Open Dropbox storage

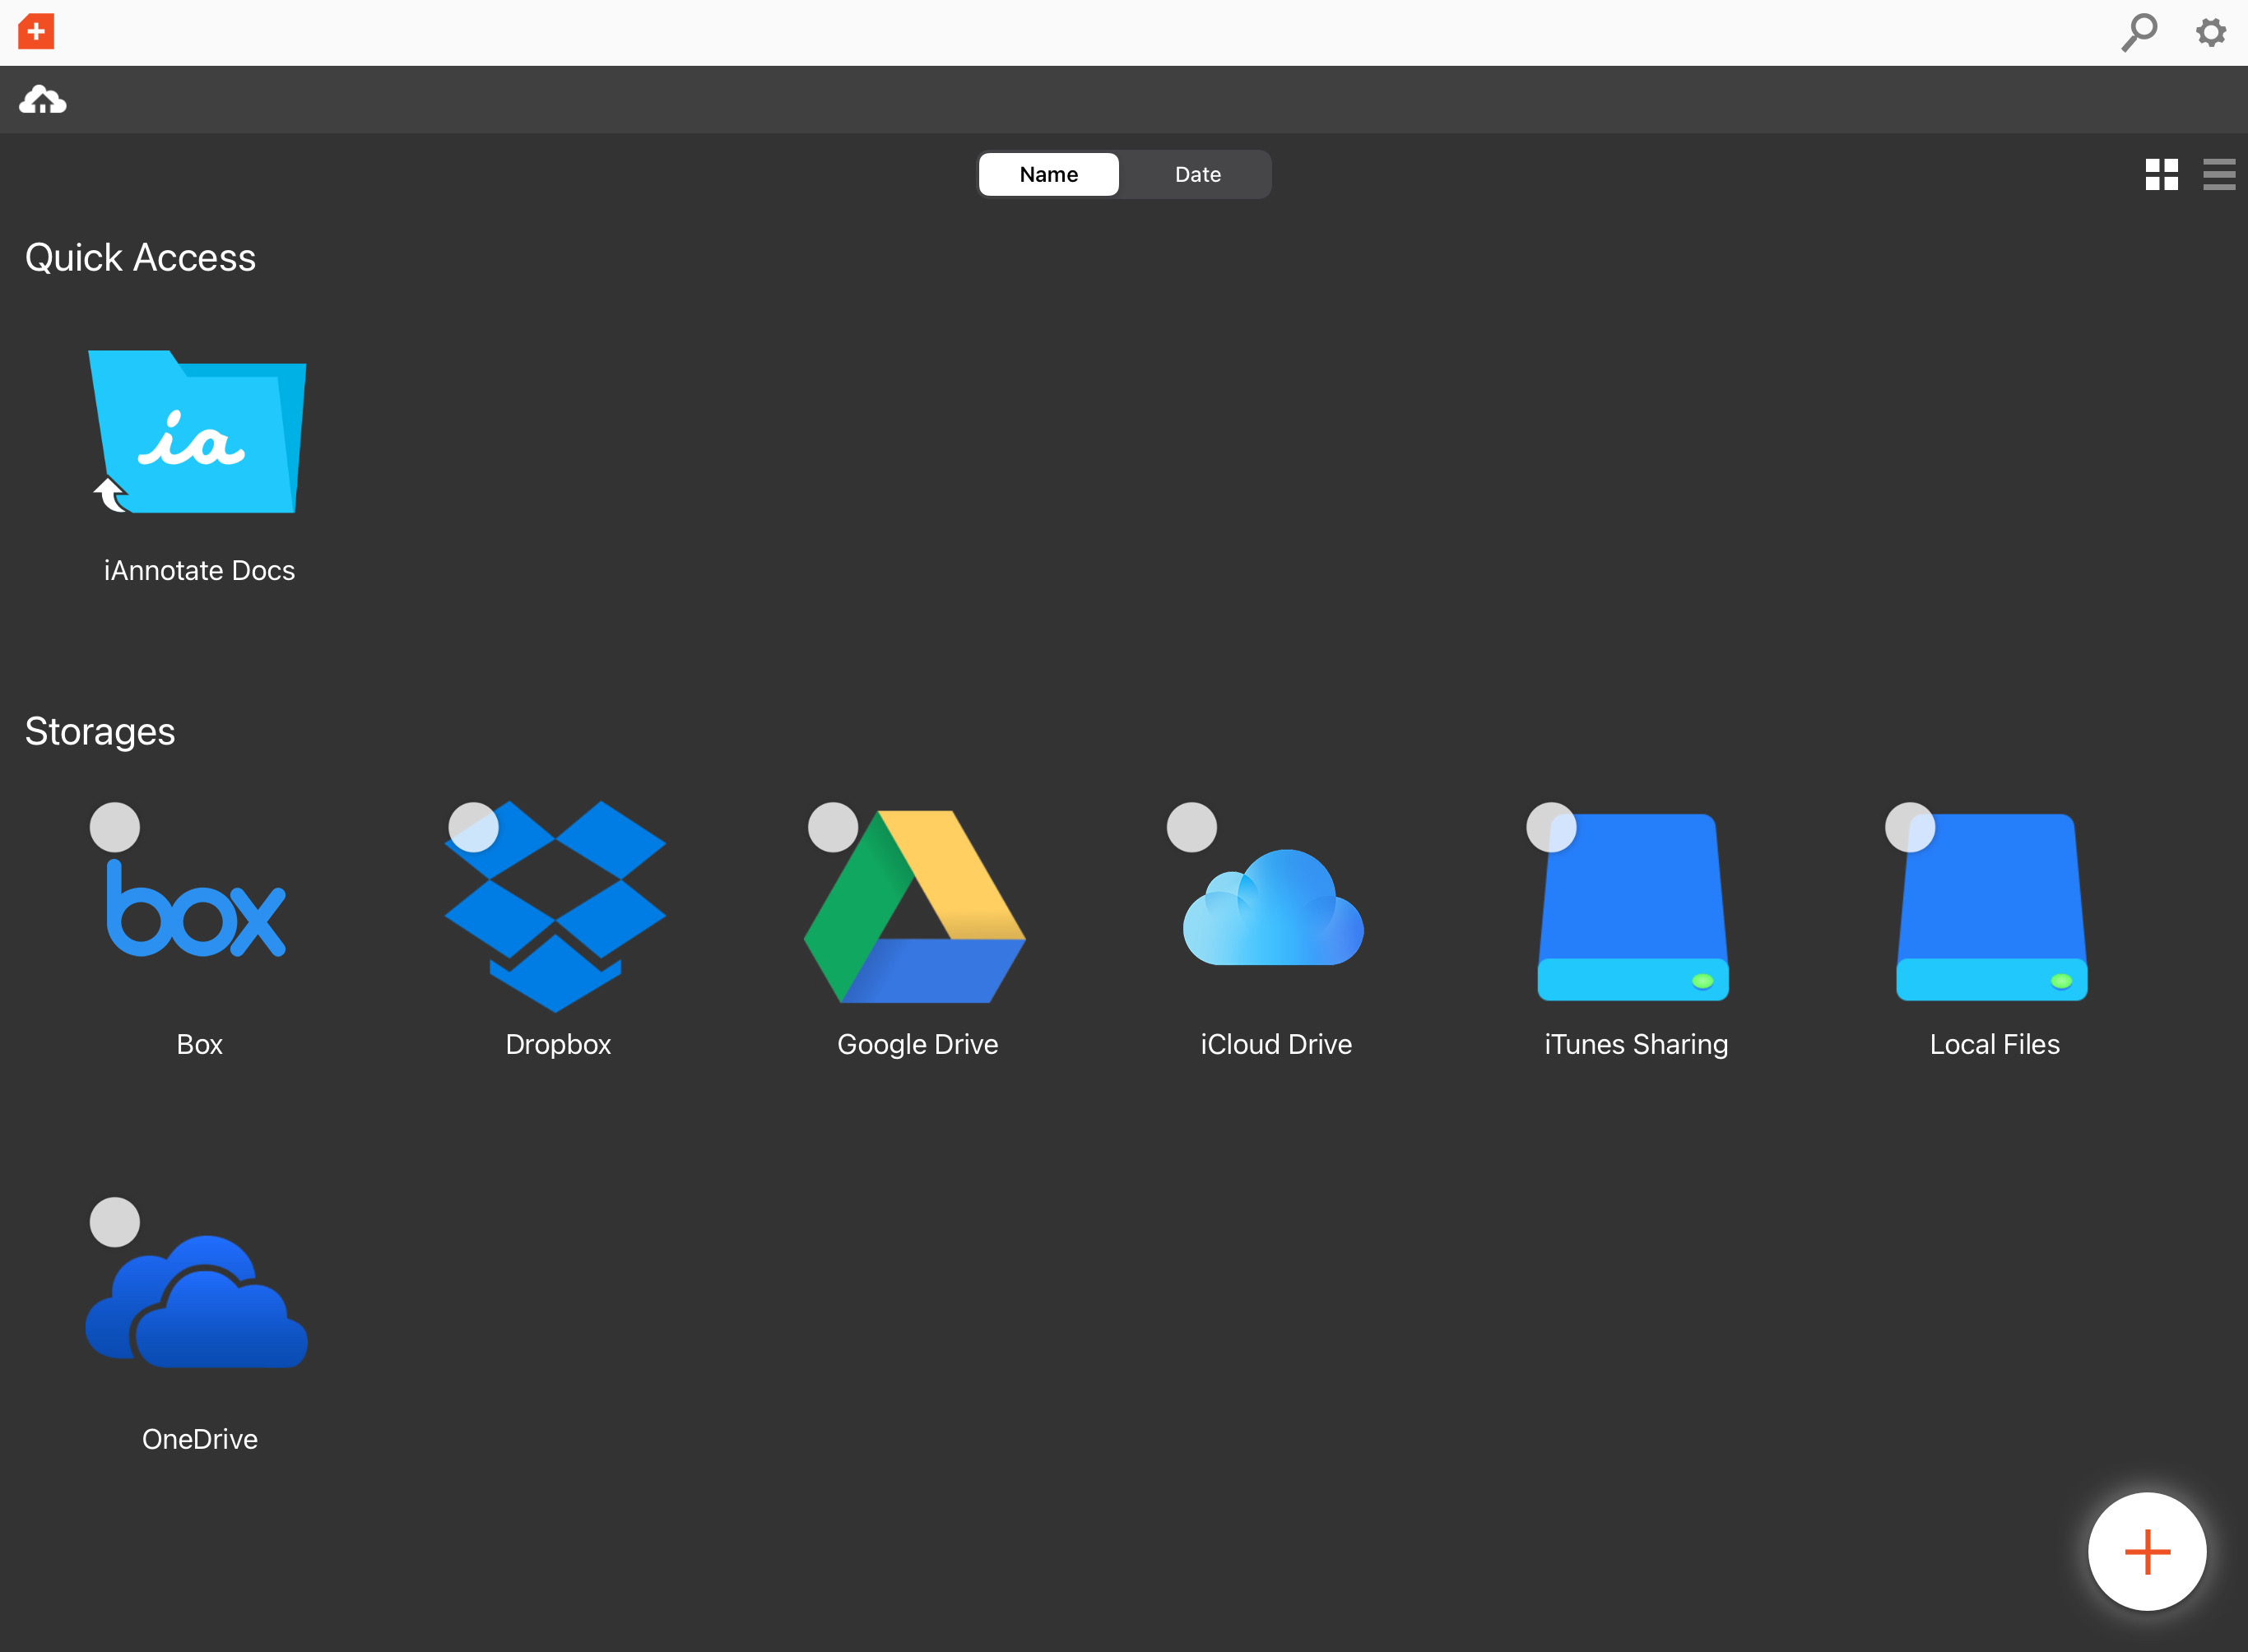tap(556, 906)
